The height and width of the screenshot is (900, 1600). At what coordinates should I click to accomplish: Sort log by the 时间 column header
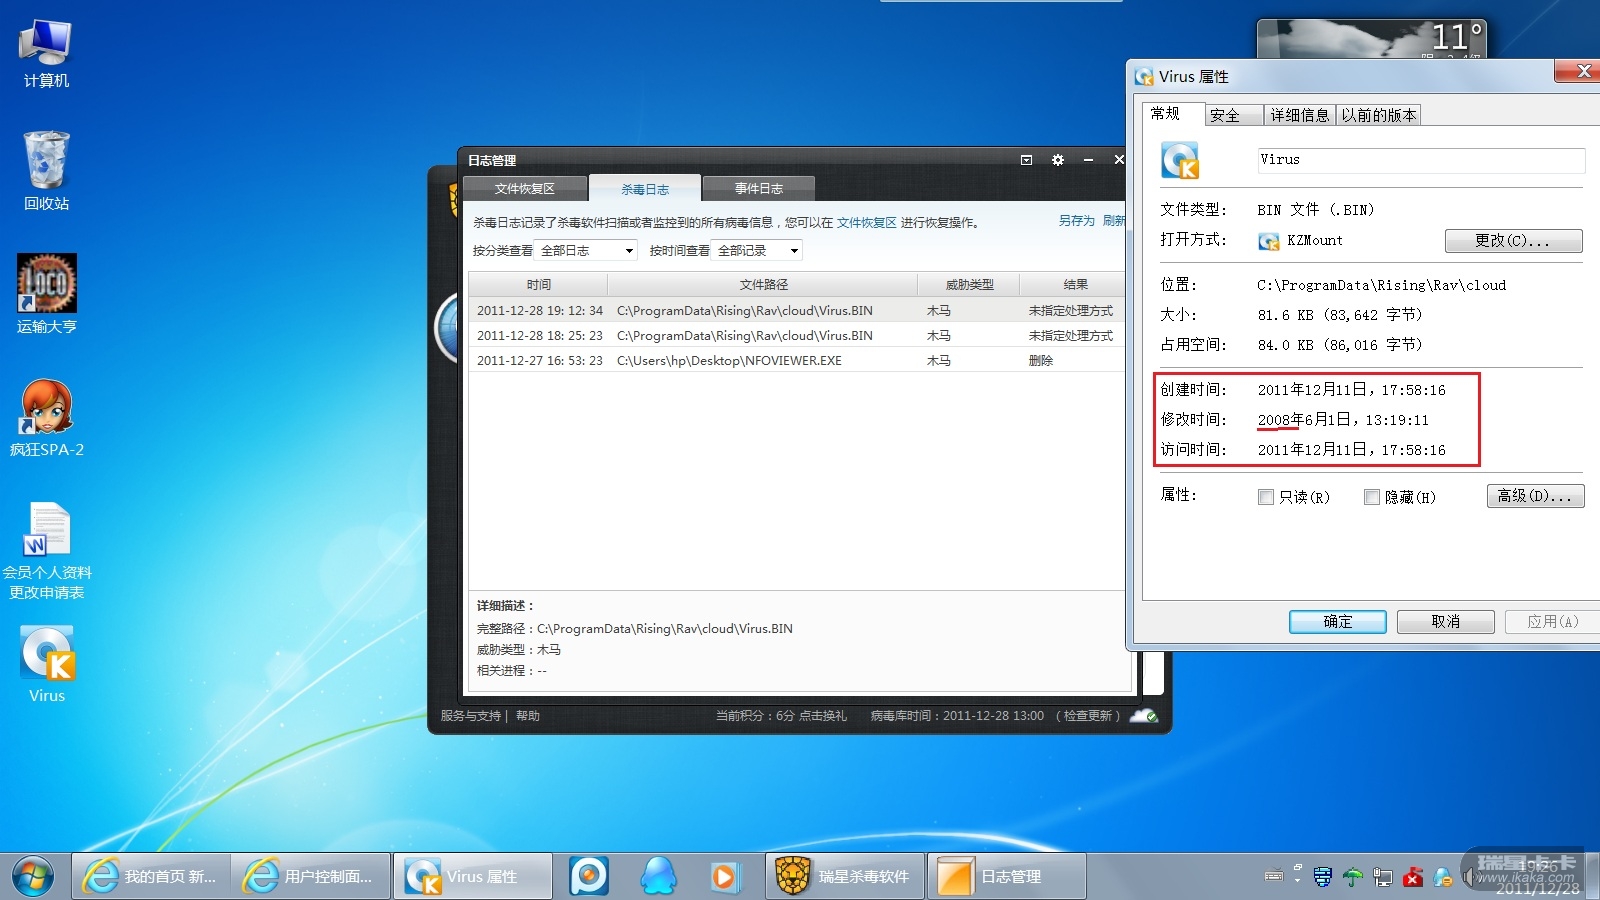(x=538, y=285)
